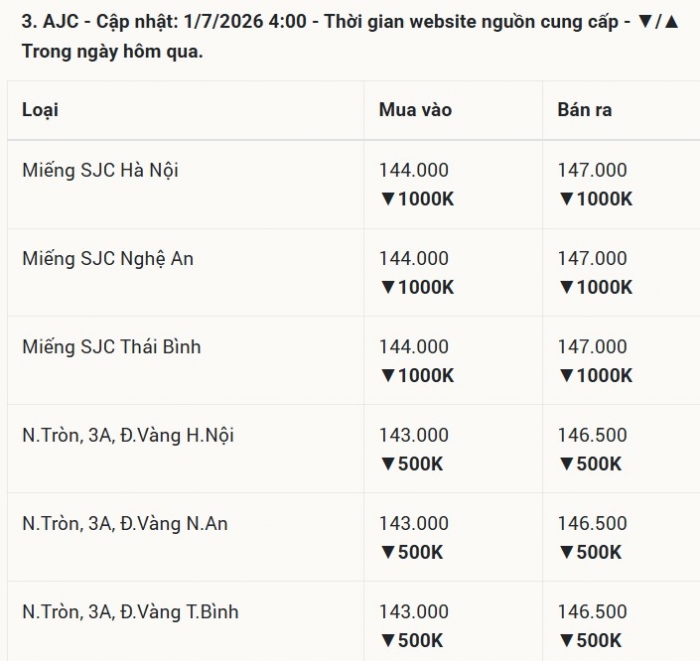Click down-arrow 500K under N.An sell price

click(590, 552)
